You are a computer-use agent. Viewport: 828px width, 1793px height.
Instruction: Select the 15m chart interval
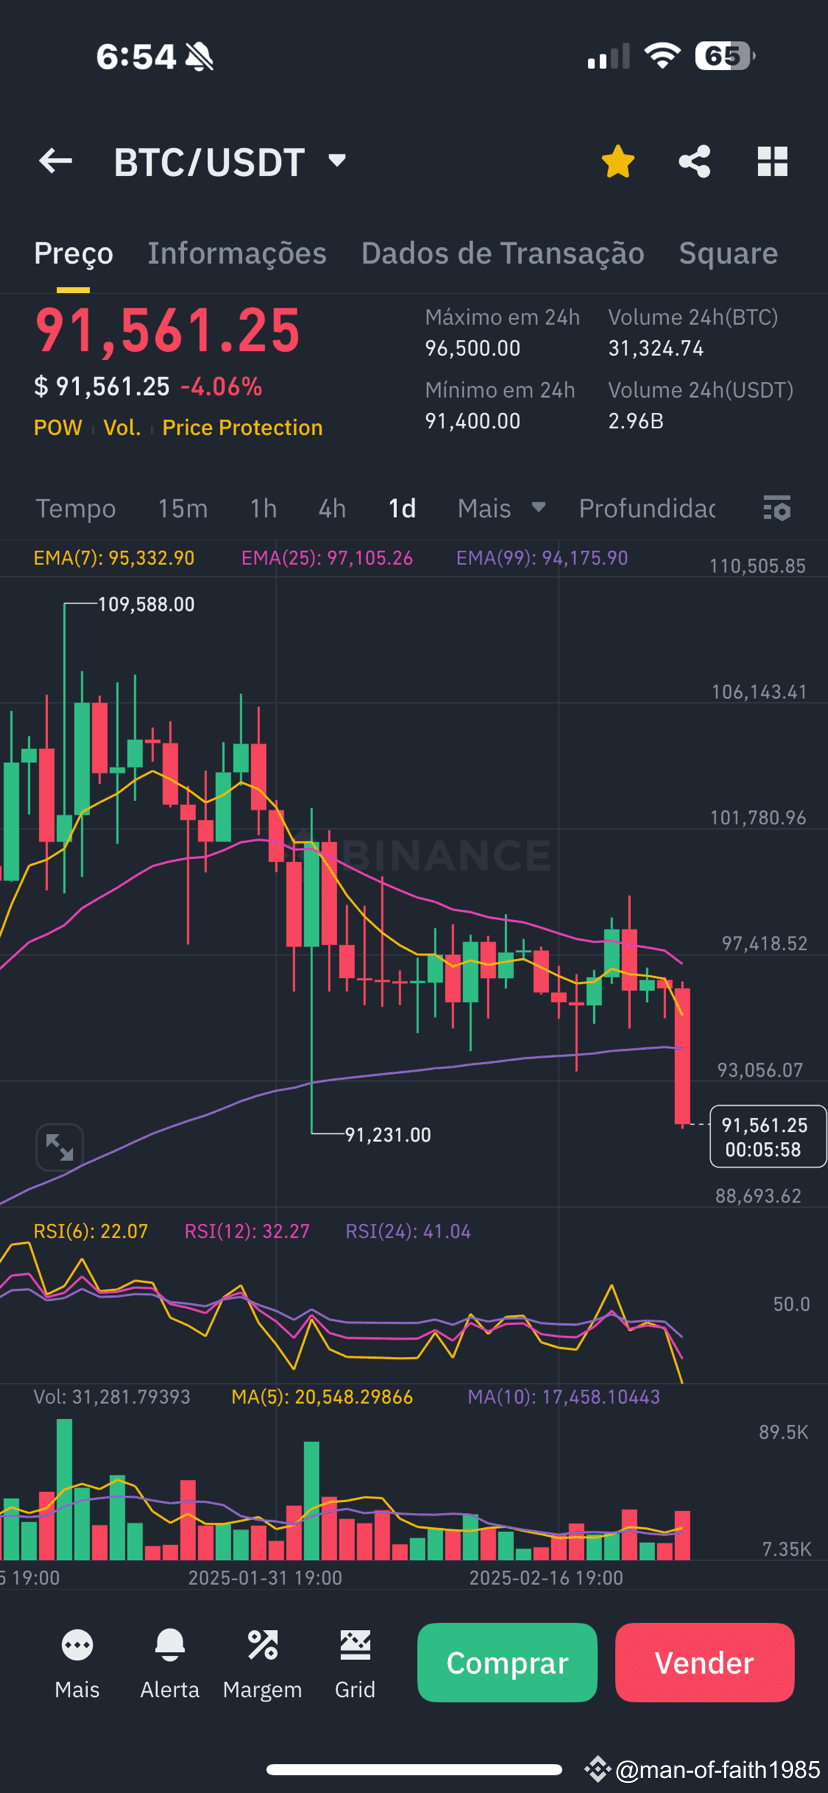point(183,509)
